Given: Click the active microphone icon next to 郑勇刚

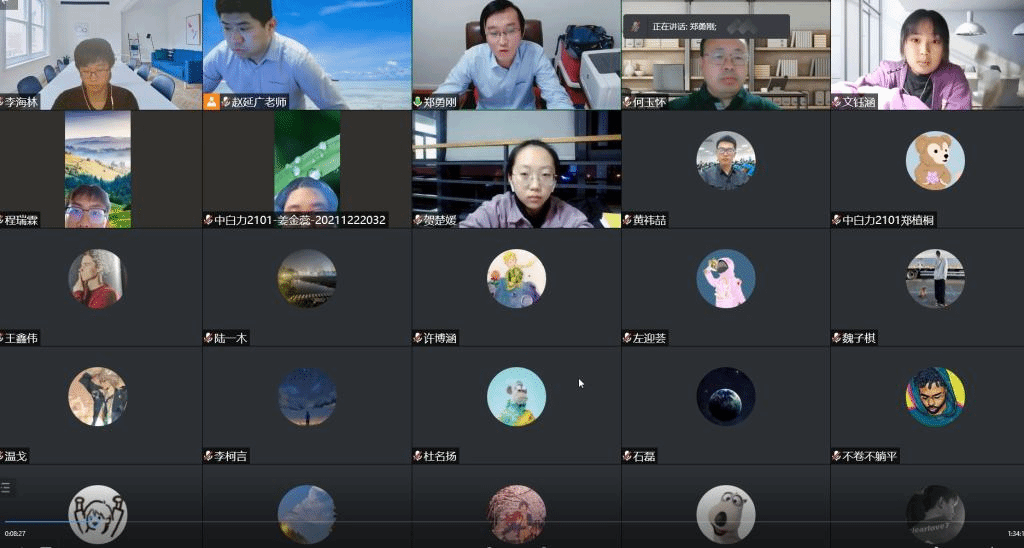Looking at the screenshot, I should (418, 102).
